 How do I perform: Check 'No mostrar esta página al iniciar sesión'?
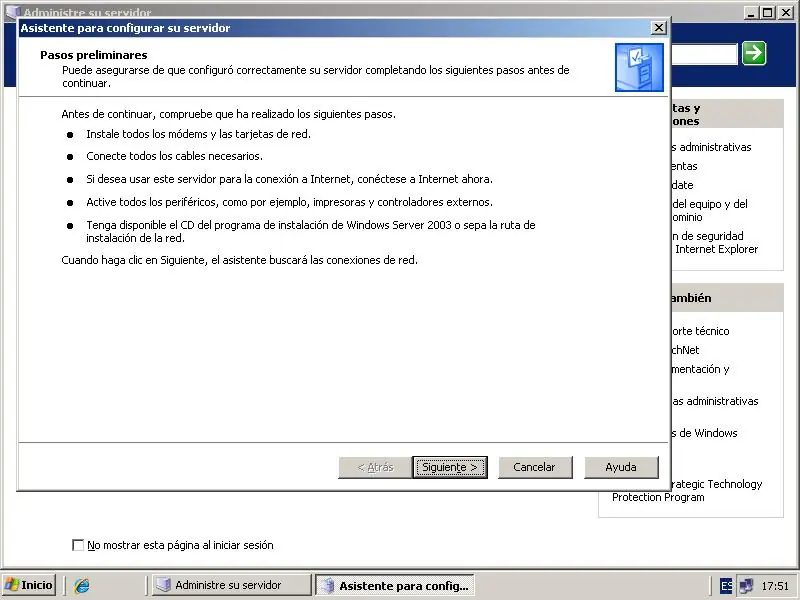point(78,545)
